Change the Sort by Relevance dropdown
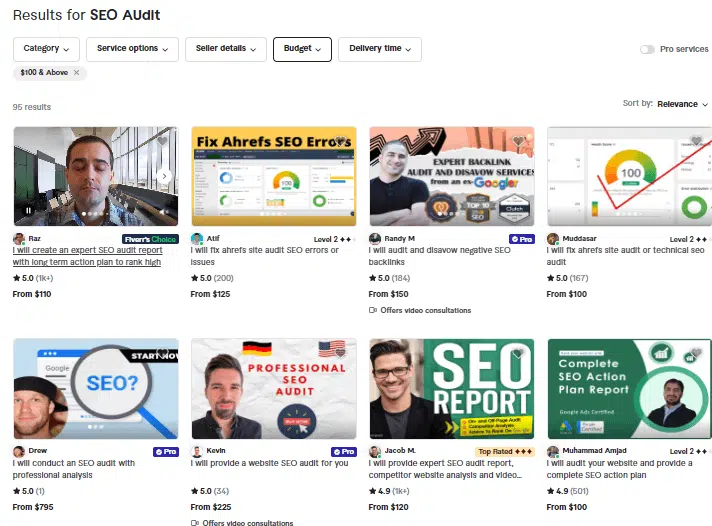This screenshot has width=712, height=526. pos(682,104)
